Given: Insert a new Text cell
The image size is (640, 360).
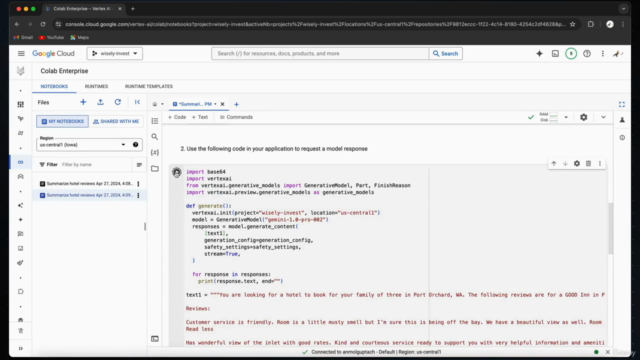Looking at the screenshot, I should pyautogui.click(x=200, y=117).
